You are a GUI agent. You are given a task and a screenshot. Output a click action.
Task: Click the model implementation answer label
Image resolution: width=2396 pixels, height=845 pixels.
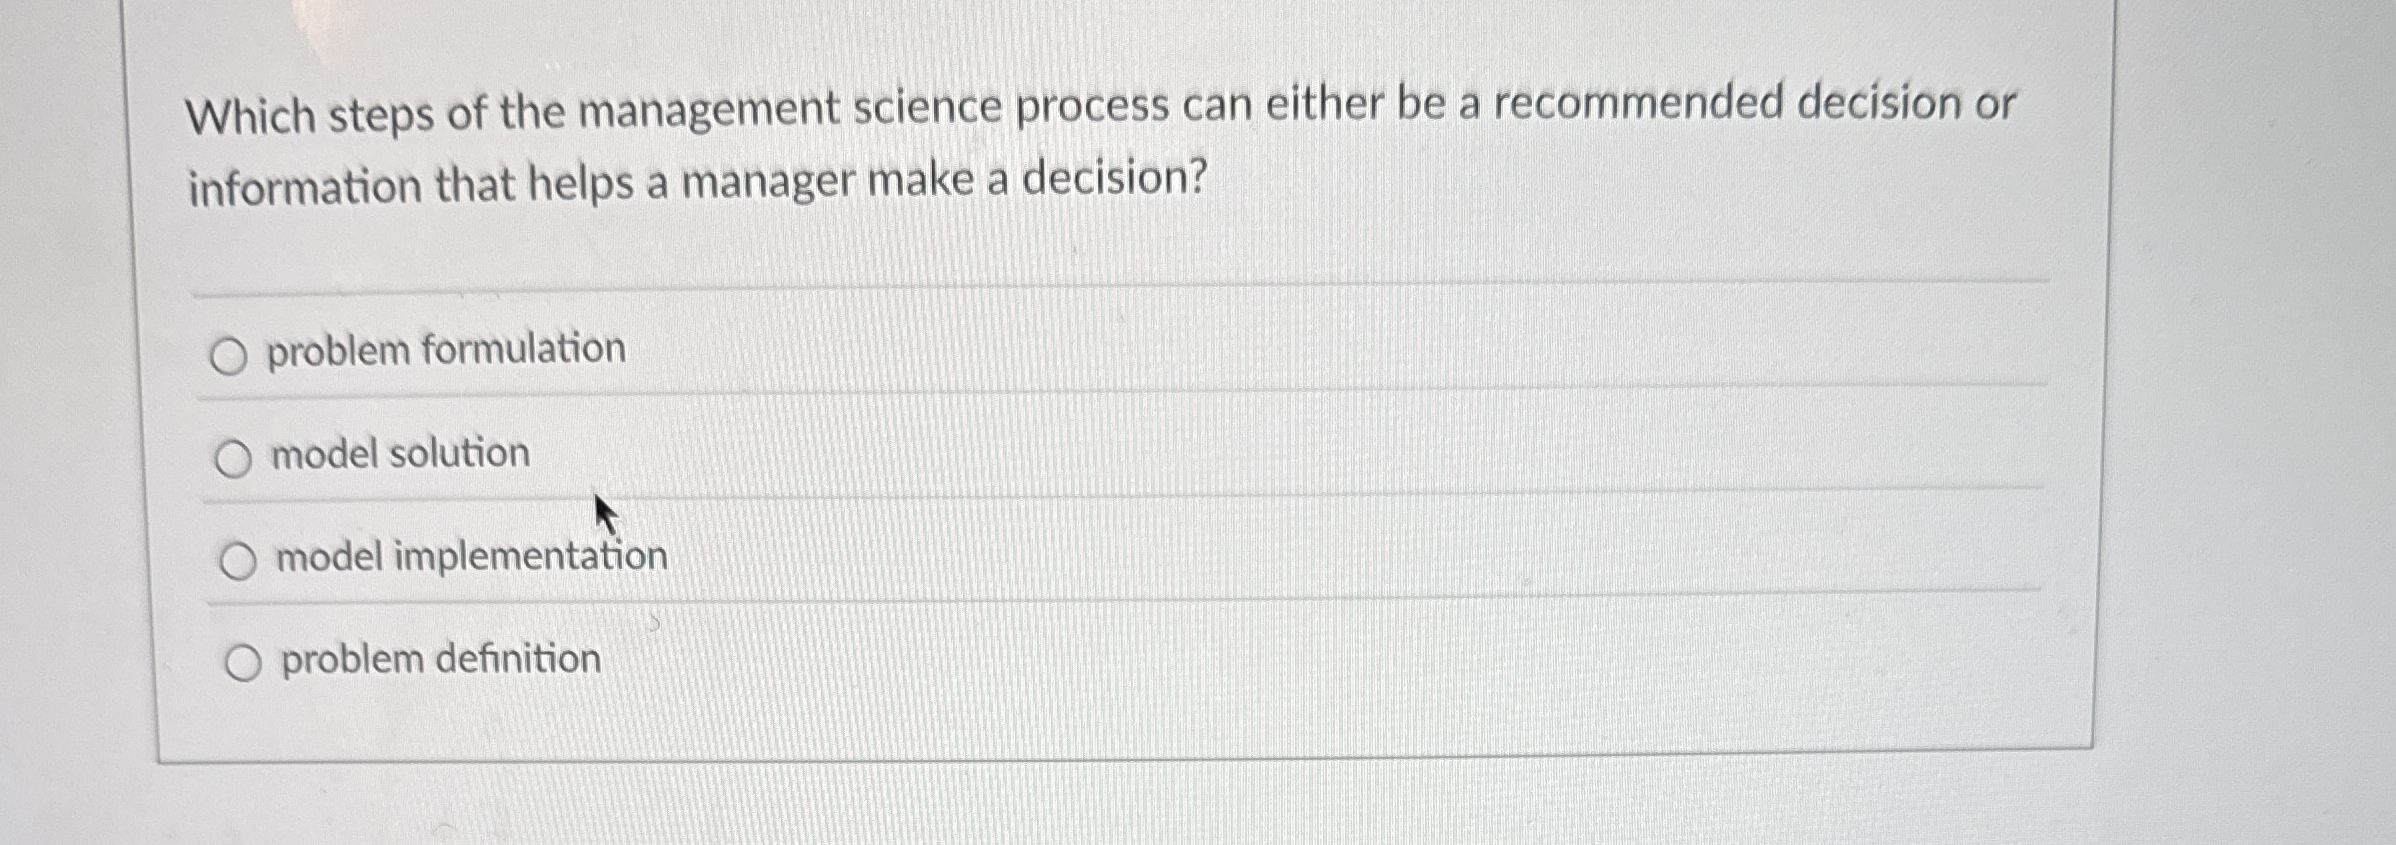468,558
